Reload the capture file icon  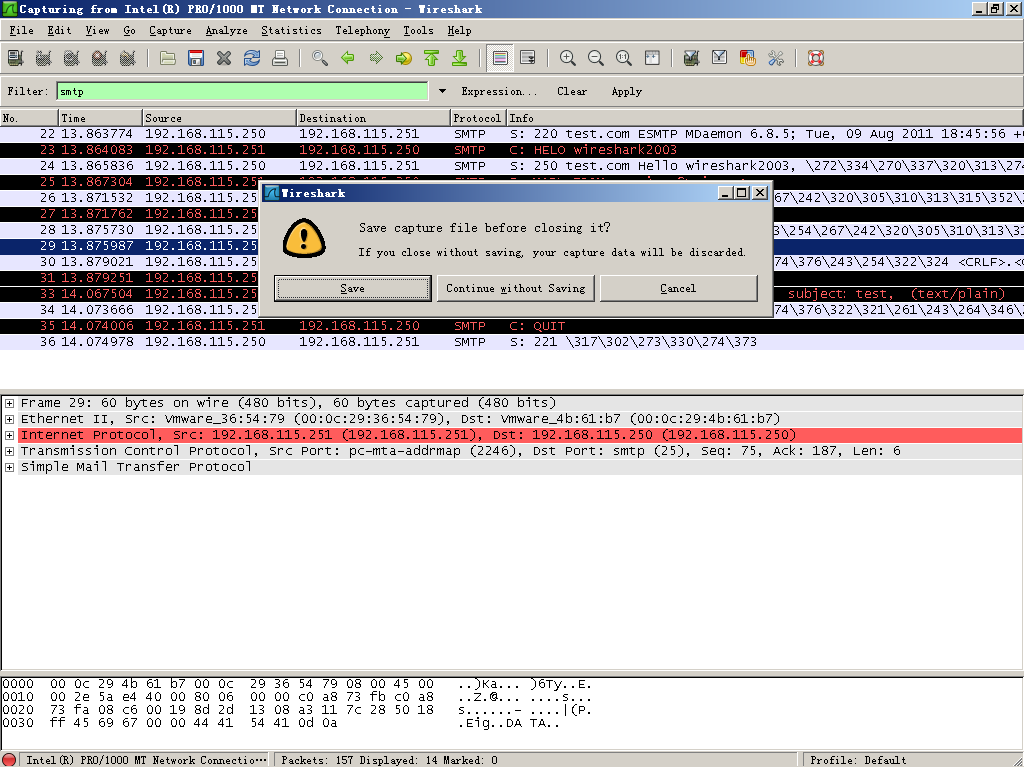252,58
